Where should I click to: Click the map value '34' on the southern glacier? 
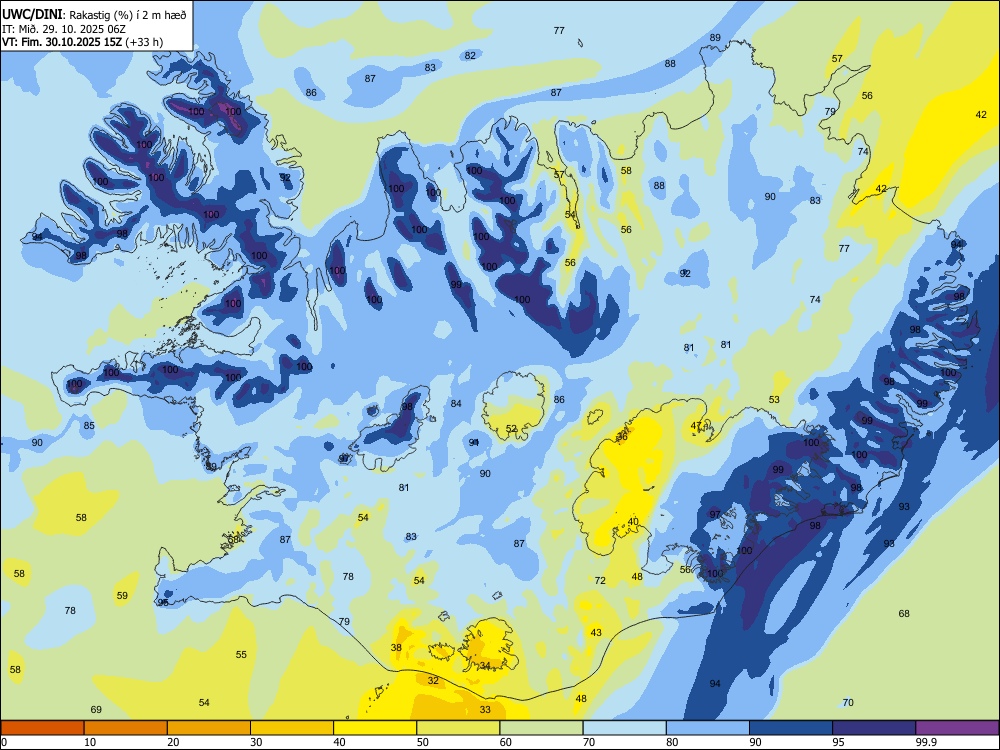click(x=485, y=666)
